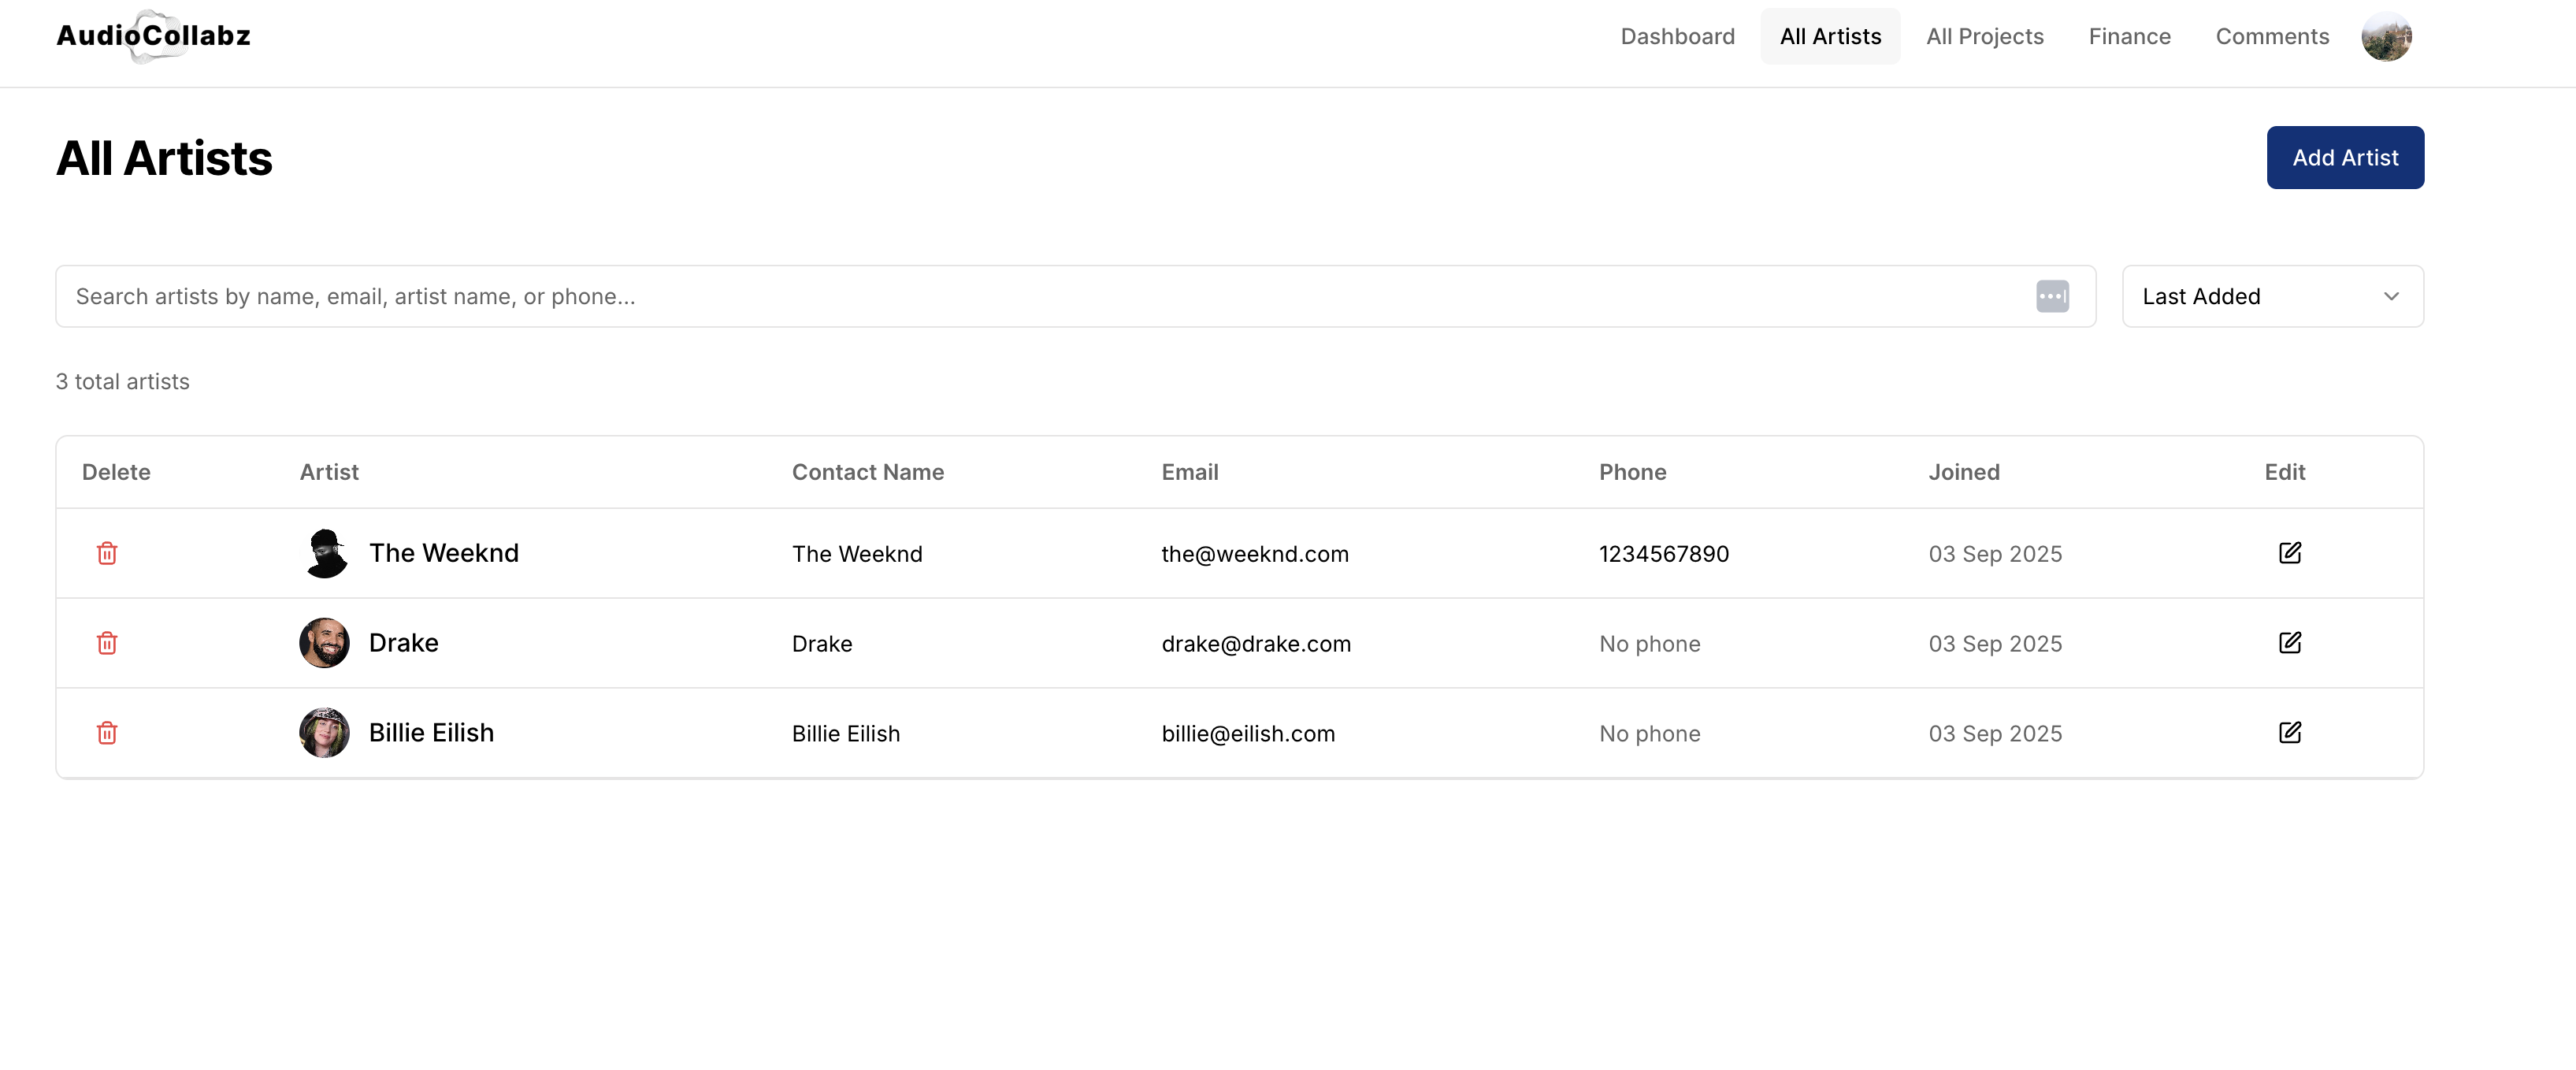Image resolution: width=2576 pixels, height=1070 pixels.
Task: Click The Weeknd's profile thumbnail
Action: click(325, 553)
